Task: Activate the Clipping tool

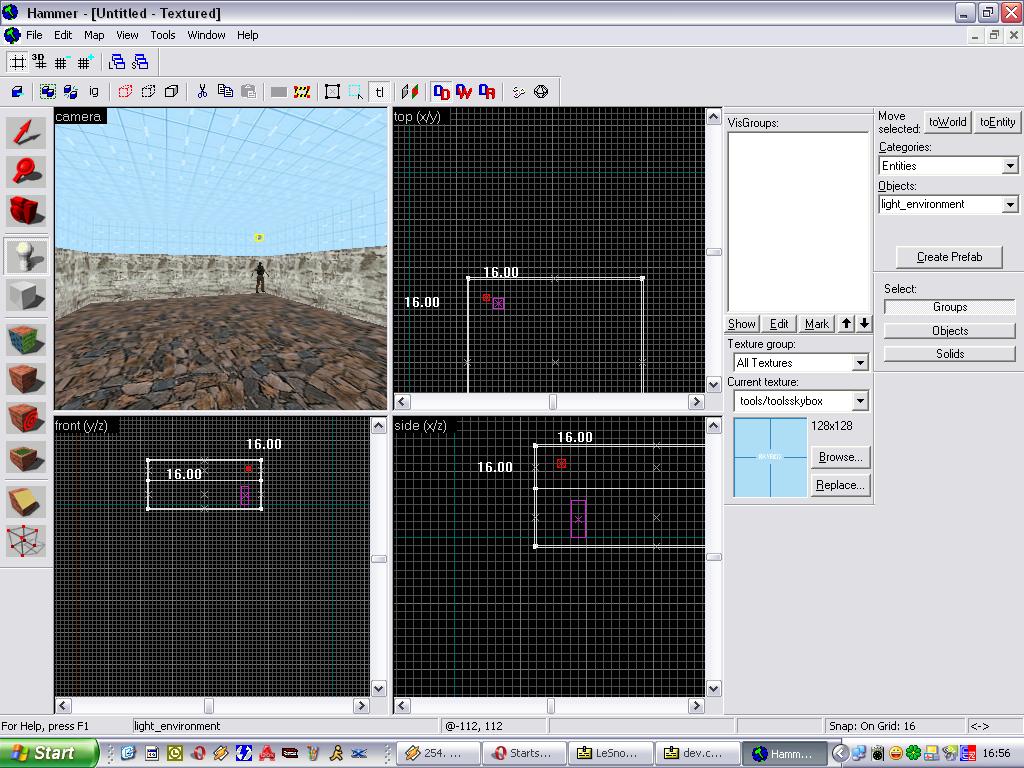Action: 26,502
